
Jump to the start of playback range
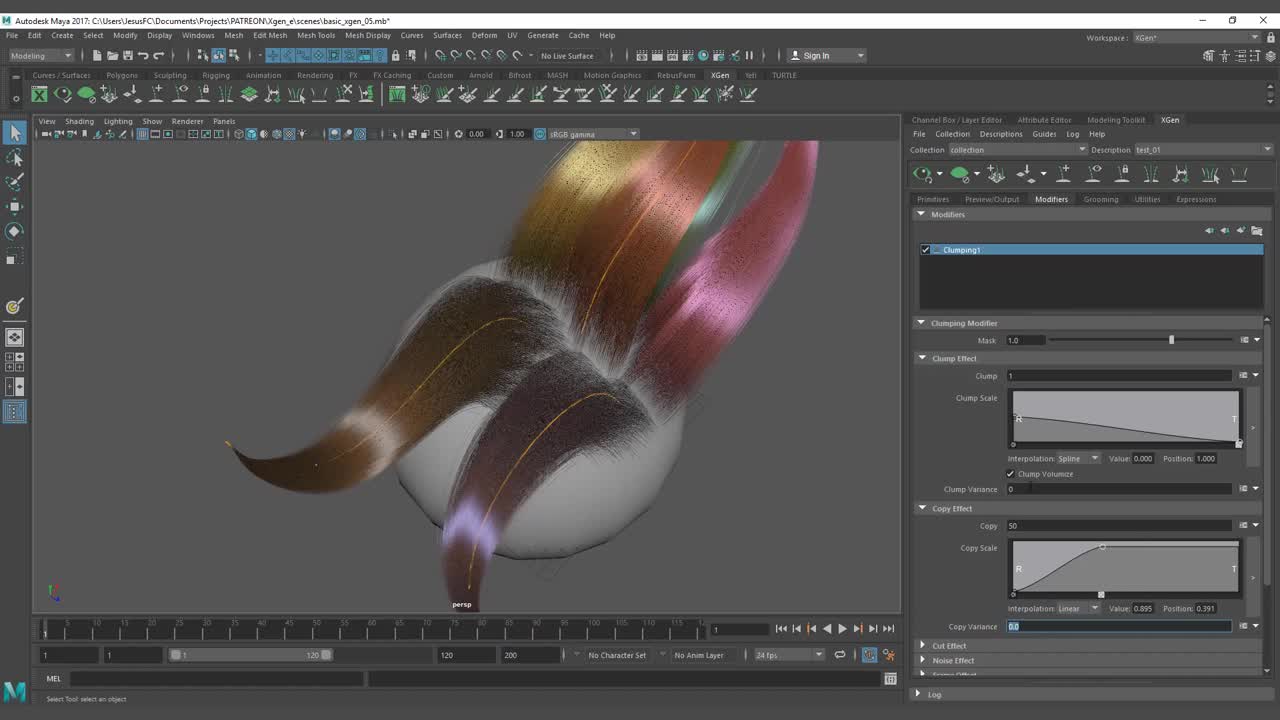click(781, 629)
